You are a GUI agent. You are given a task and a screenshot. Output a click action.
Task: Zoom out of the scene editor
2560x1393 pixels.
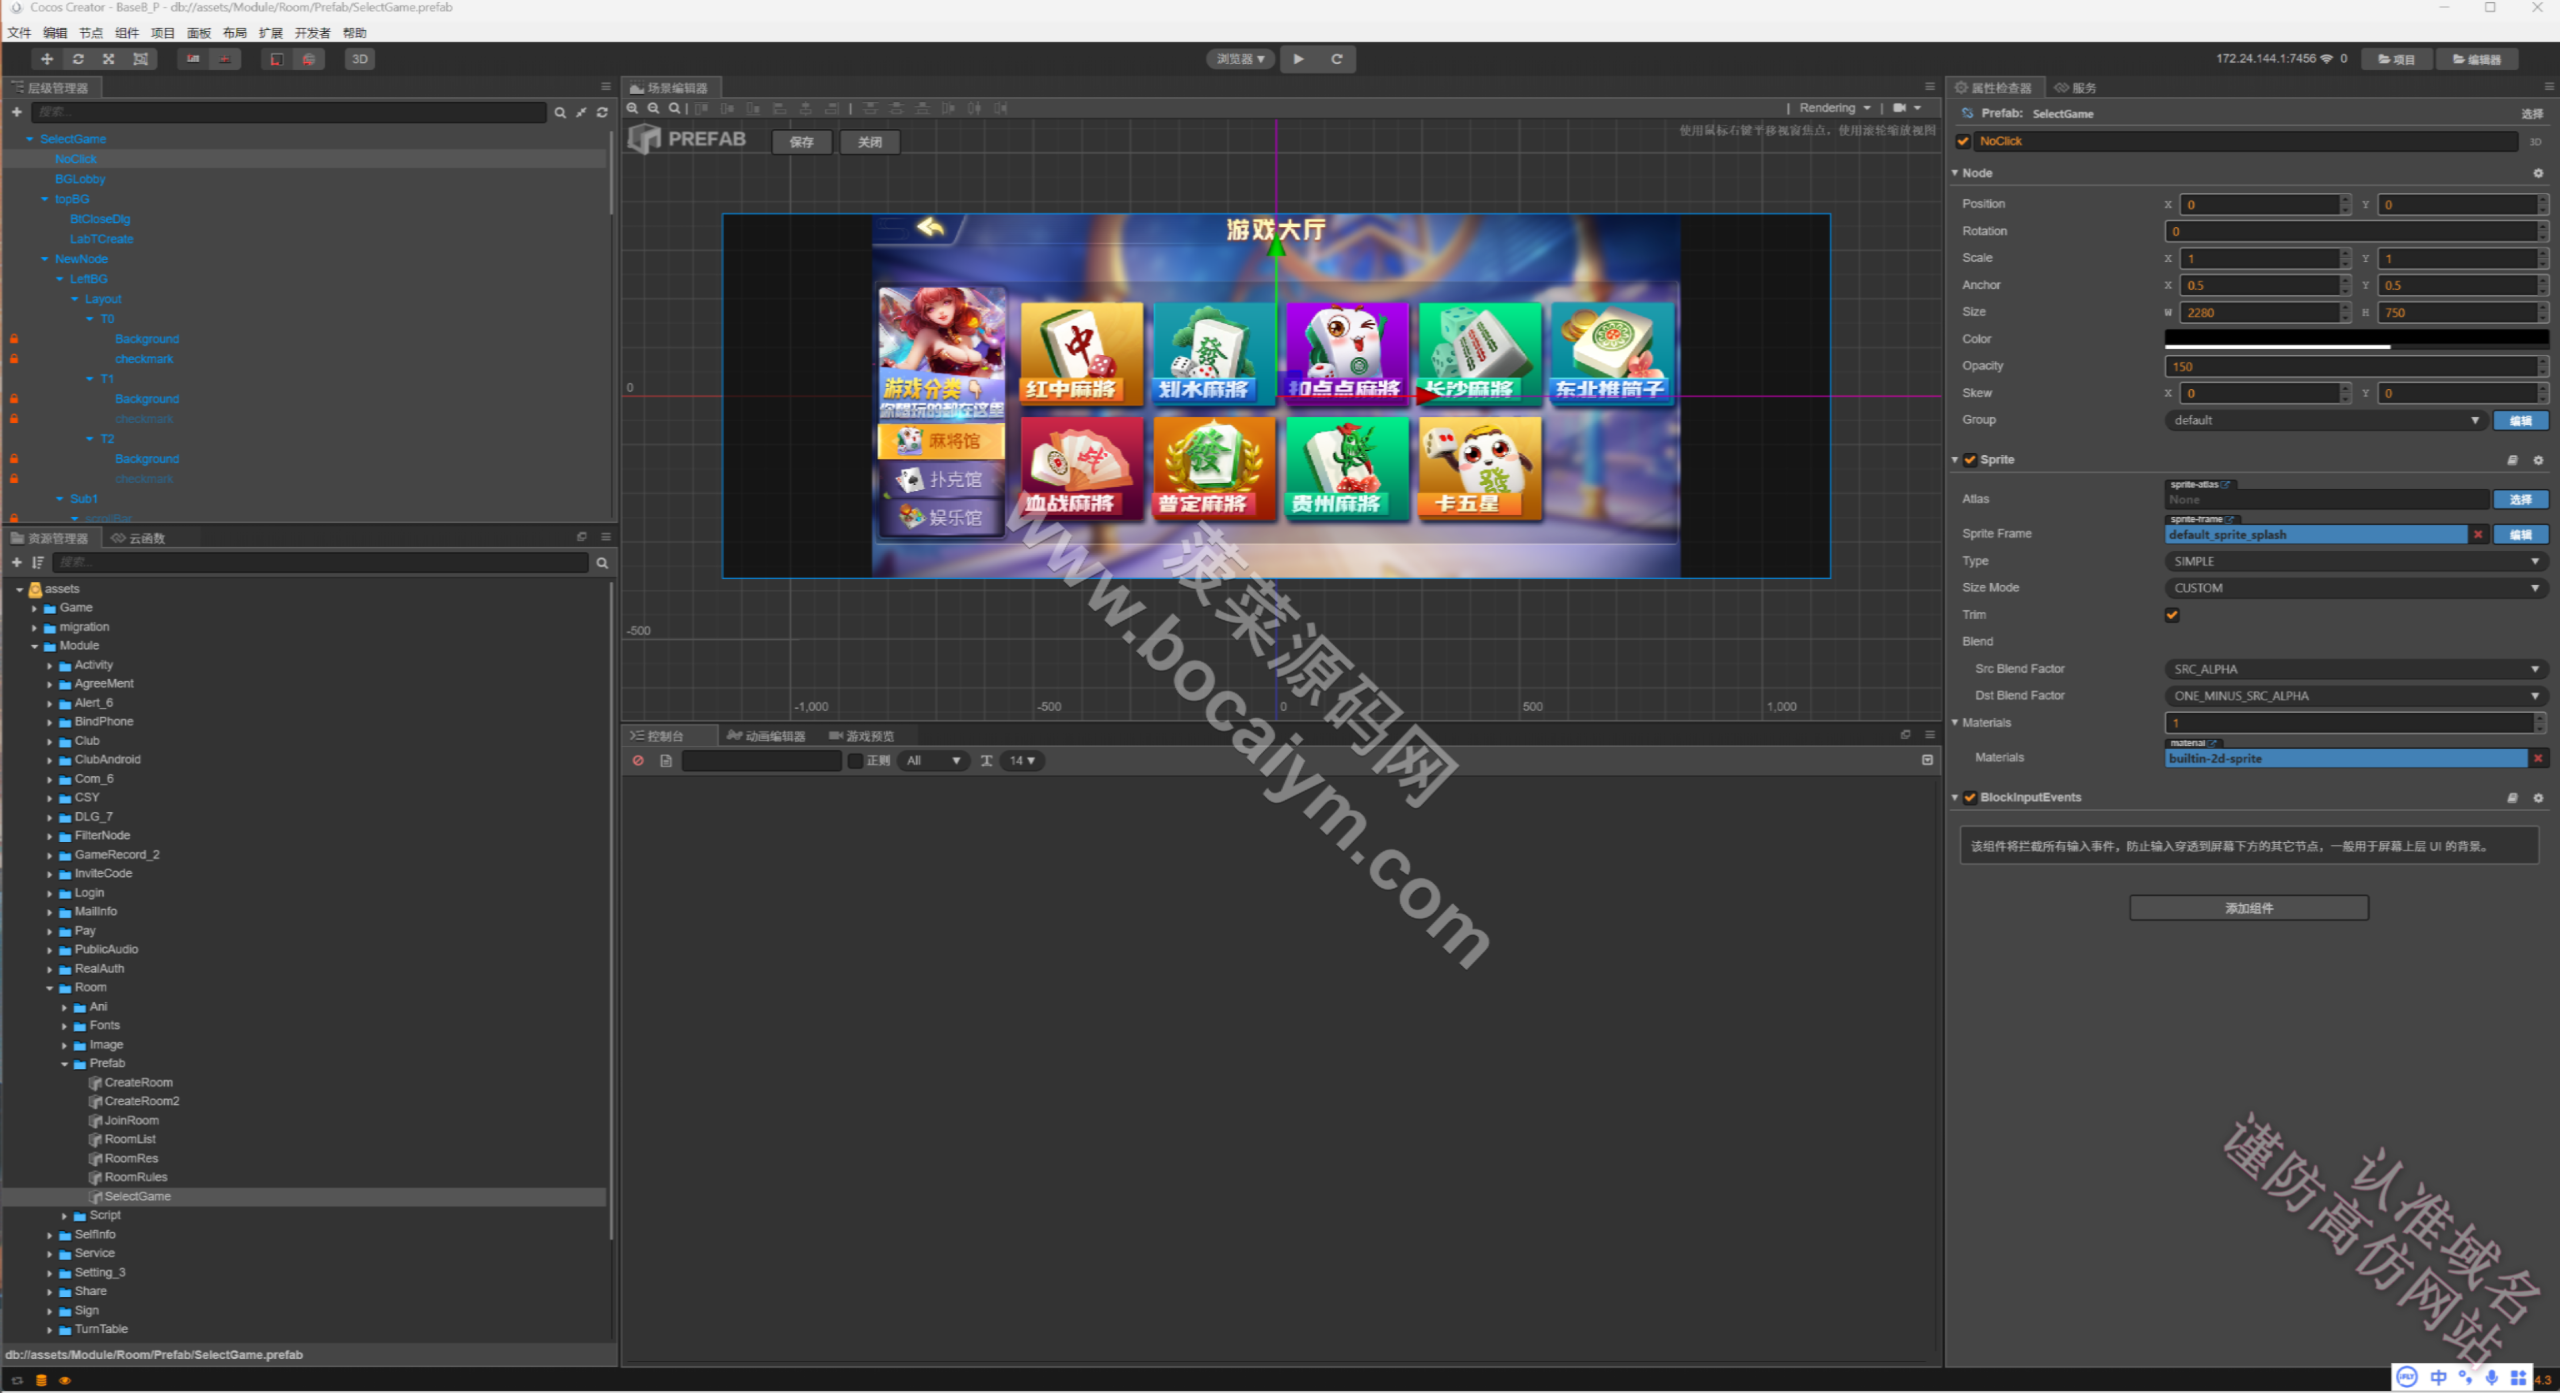pyautogui.click(x=653, y=108)
